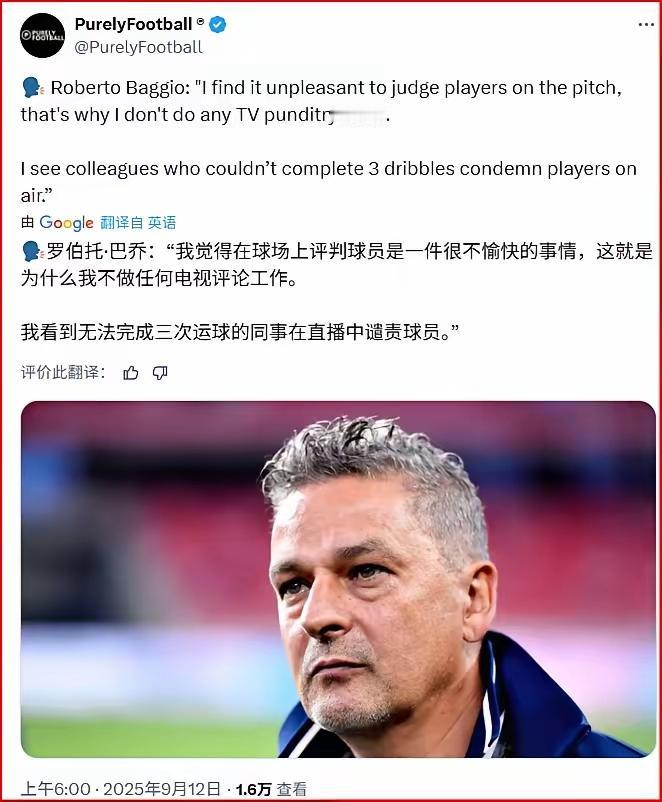Click the speaking head emoji before 罗伯托·巴乔

pos(33,251)
